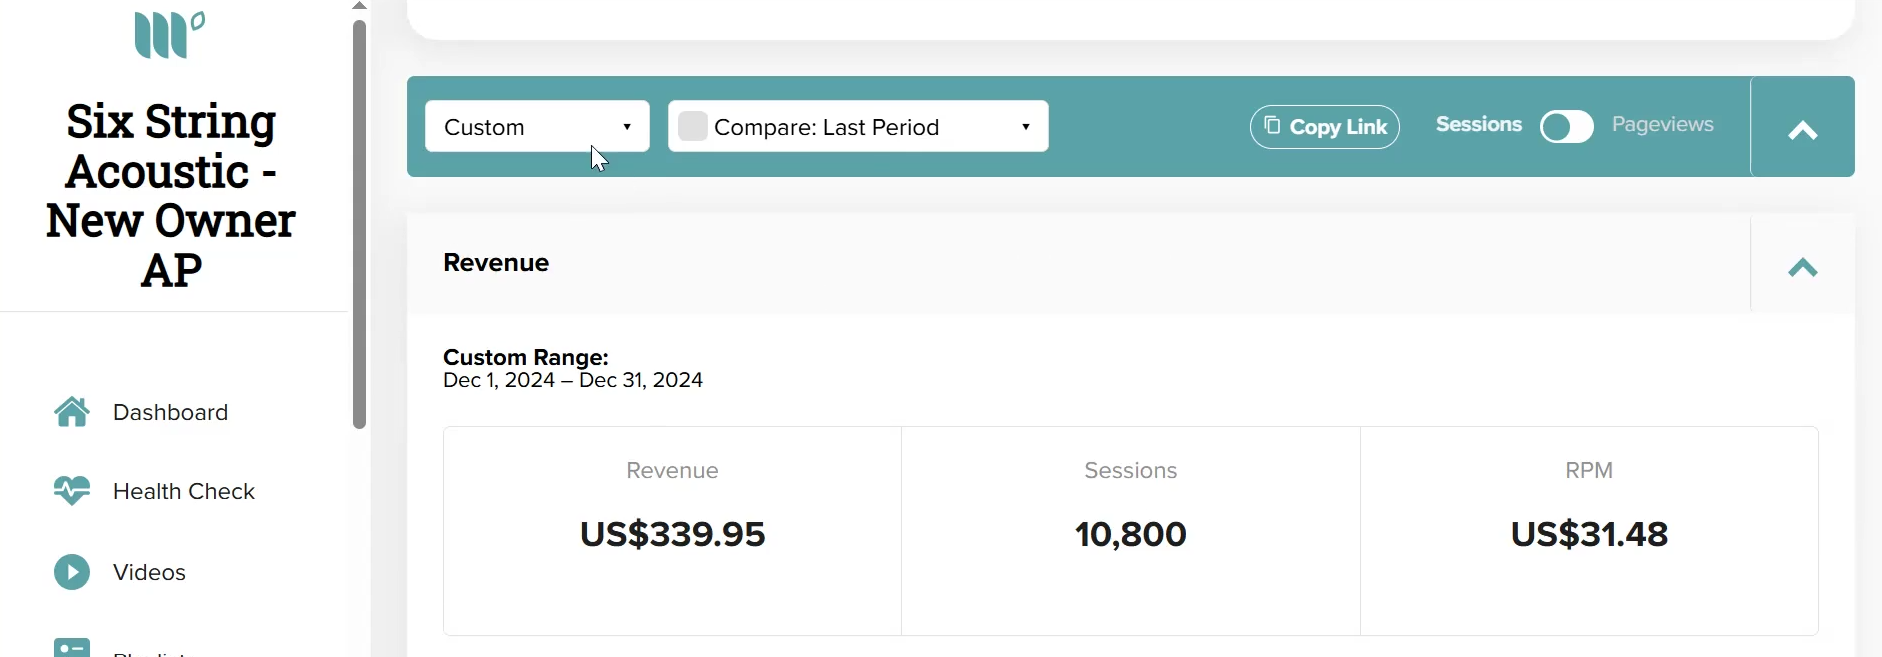The image size is (1882, 657).
Task: Open Health Check in the sidebar
Action: [184, 491]
